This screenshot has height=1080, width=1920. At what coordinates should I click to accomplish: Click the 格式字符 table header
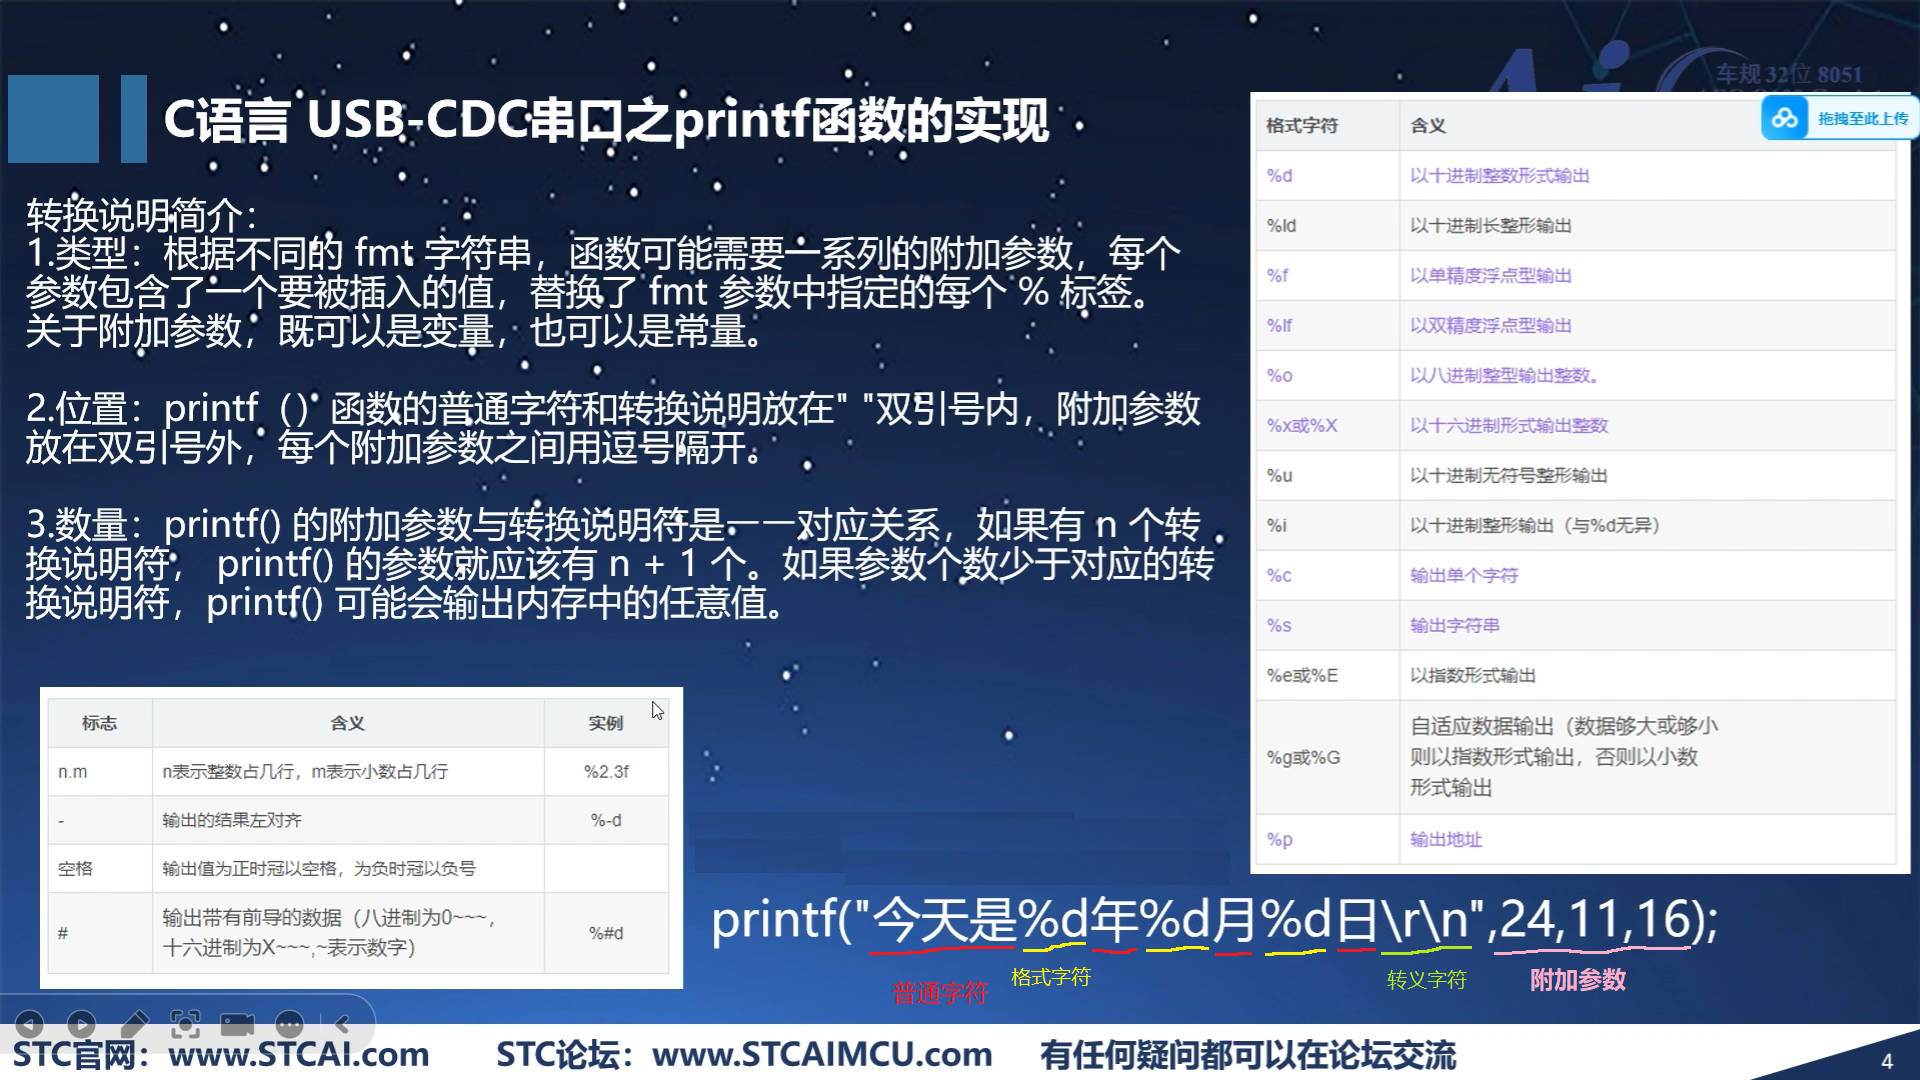[1301, 126]
